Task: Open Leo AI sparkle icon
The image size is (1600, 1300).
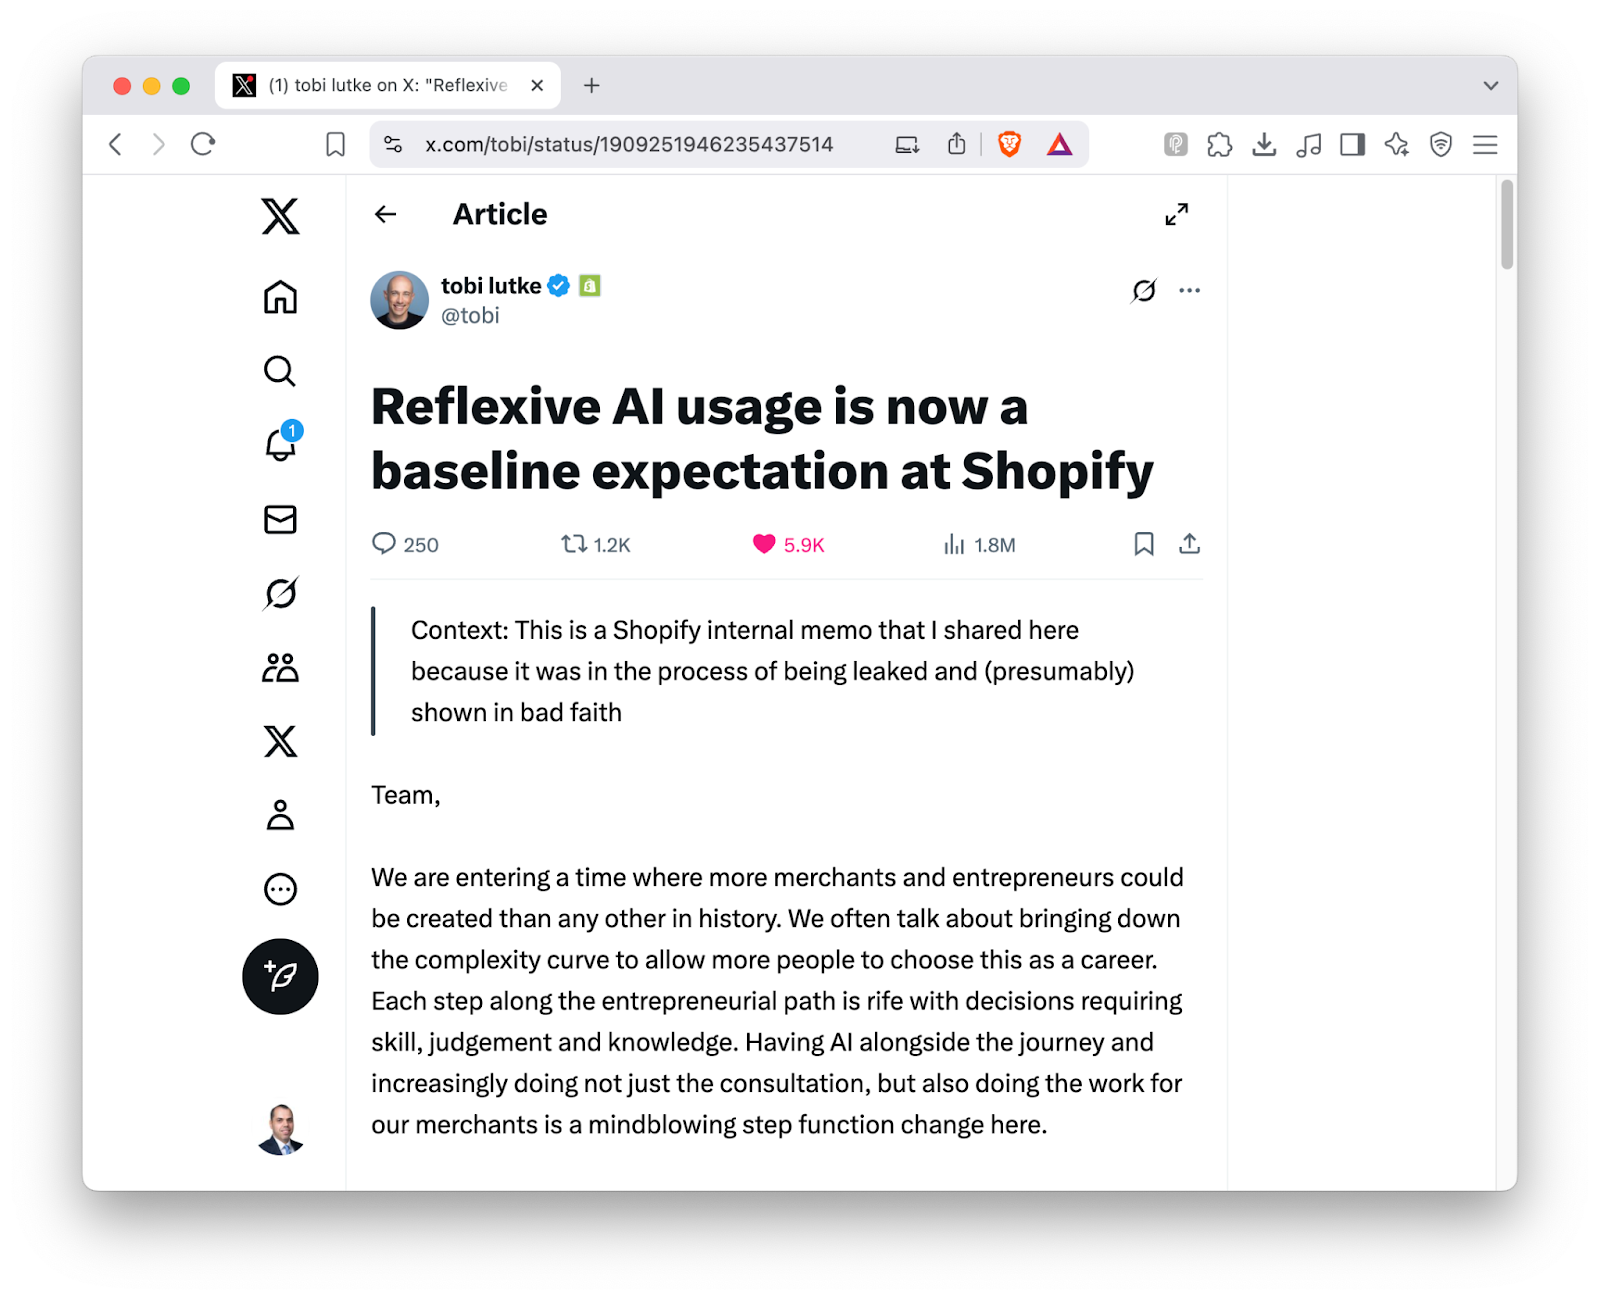Action: tap(1397, 144)
